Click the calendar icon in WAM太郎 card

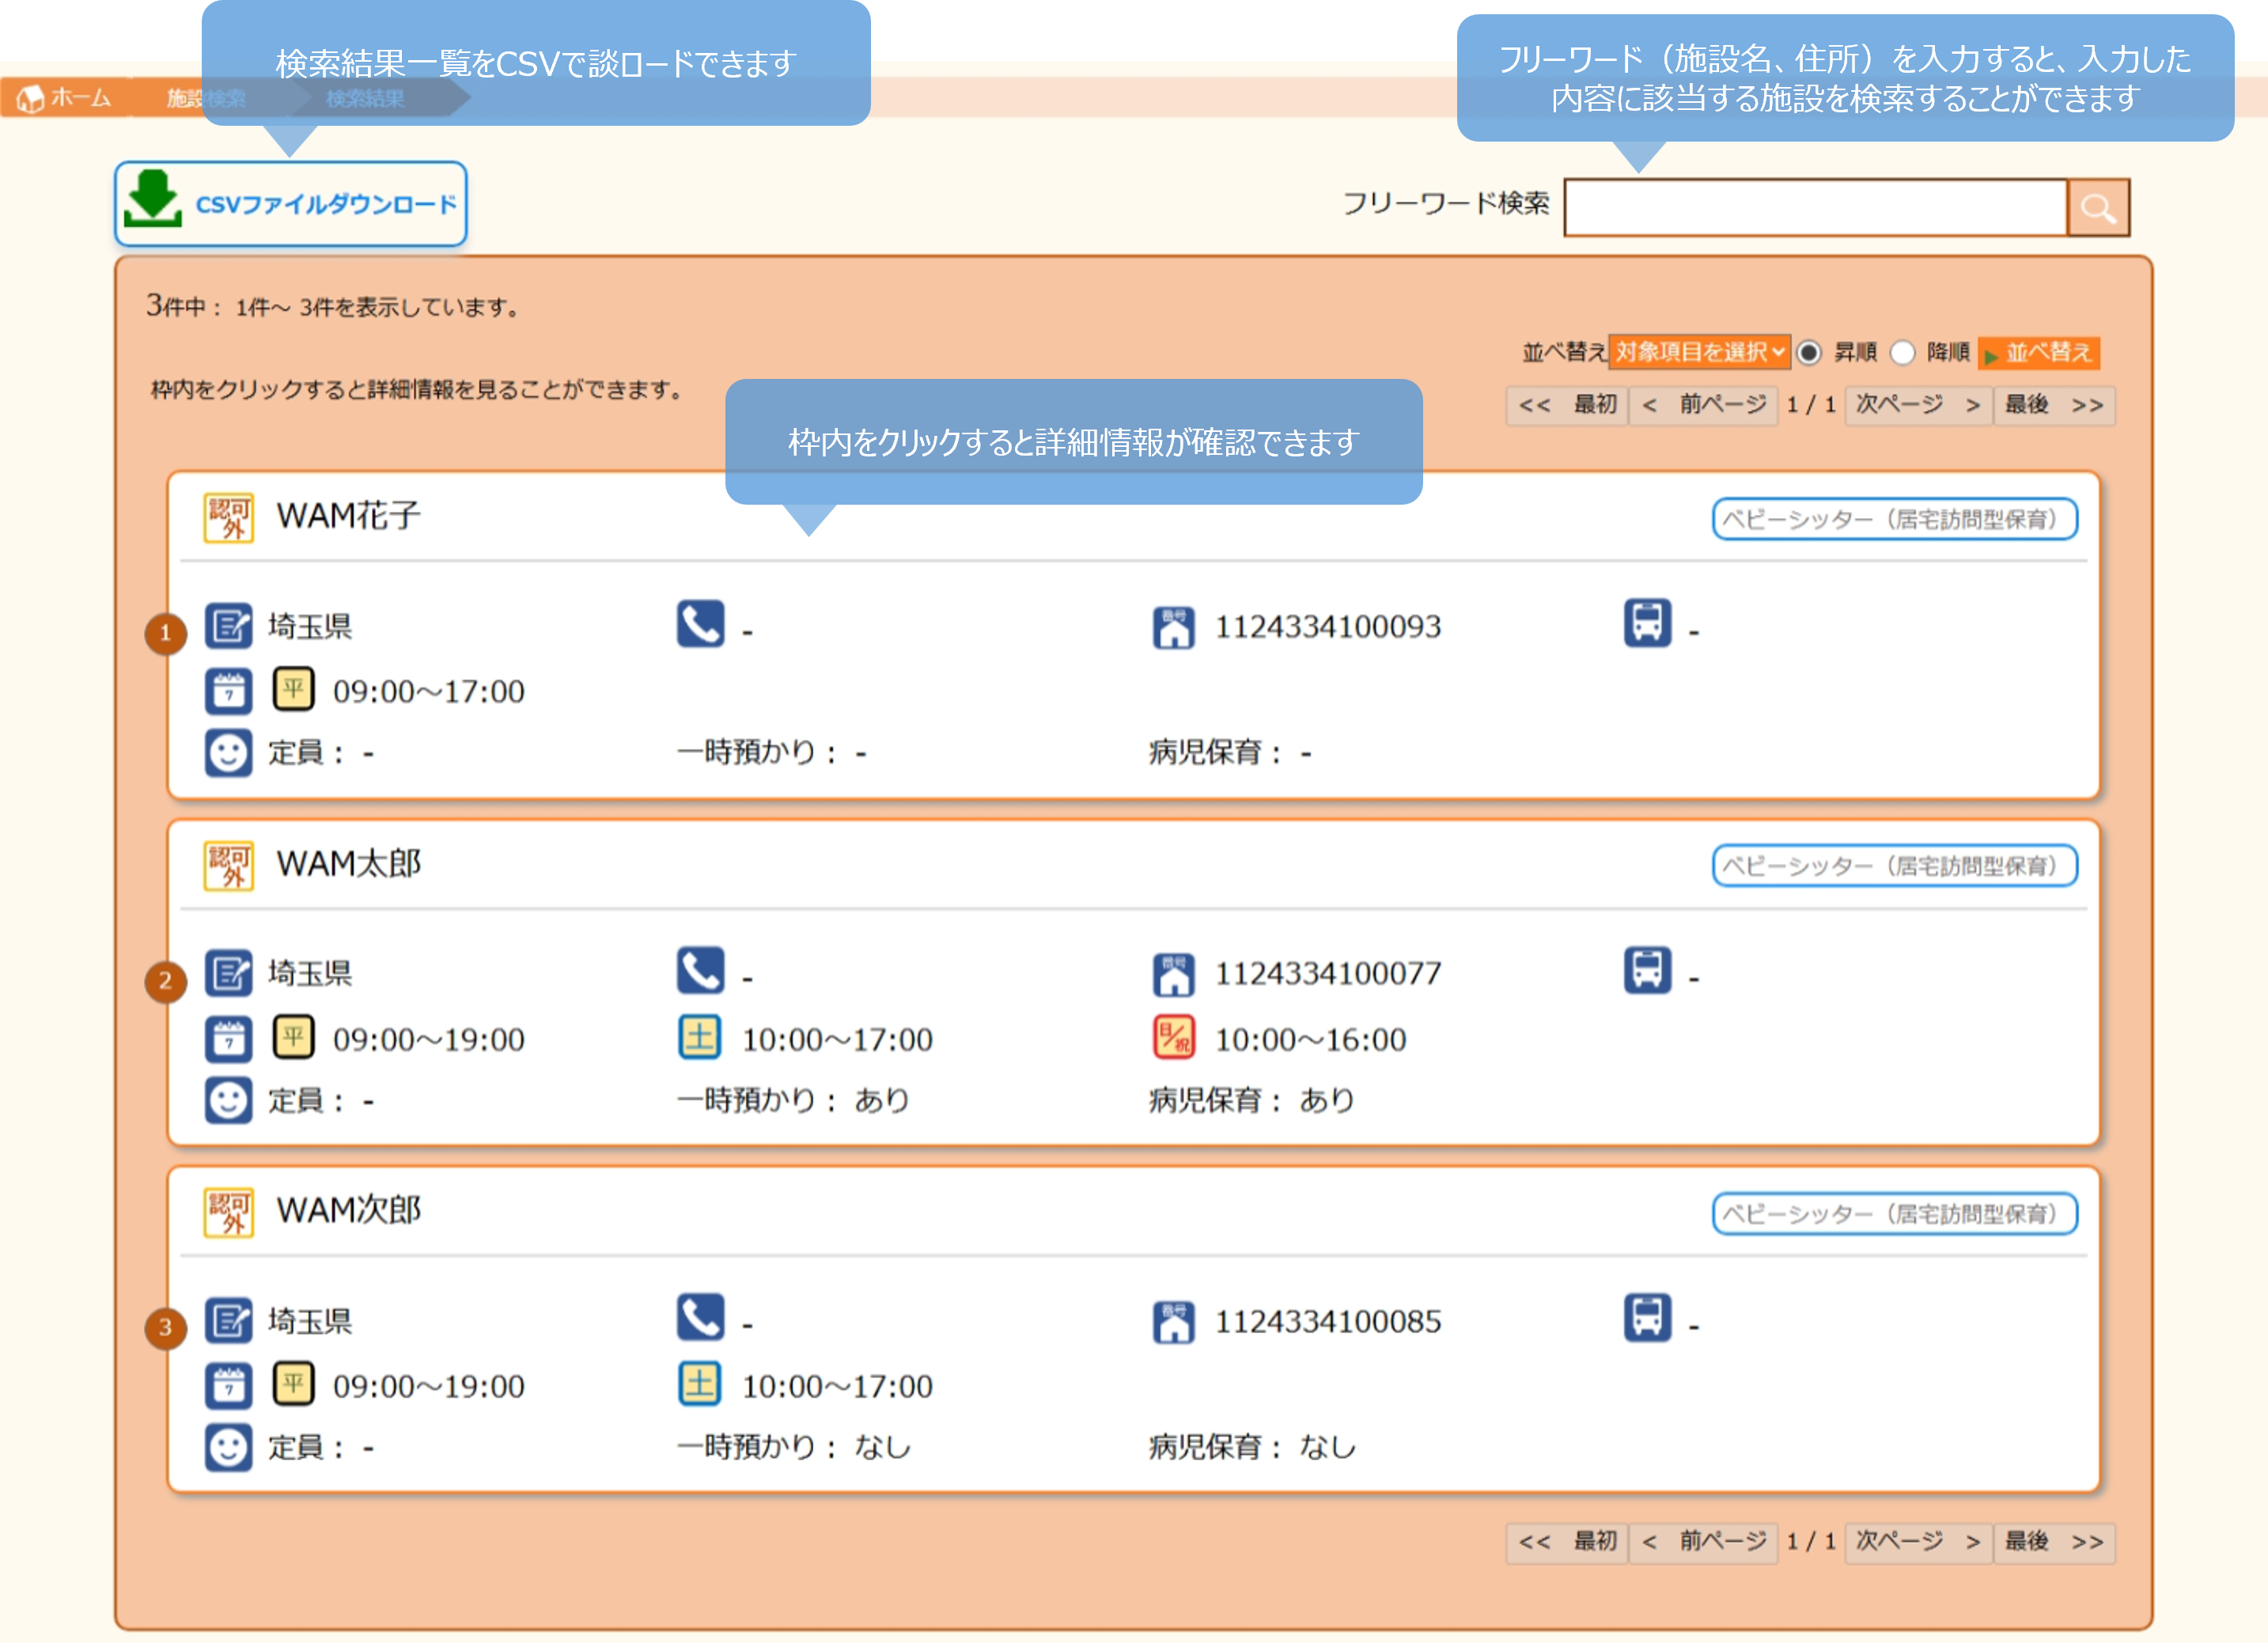tap(228, 1039)
